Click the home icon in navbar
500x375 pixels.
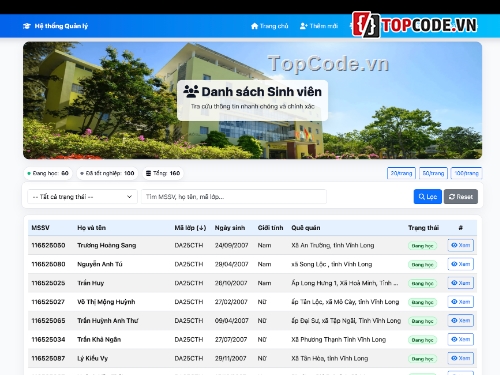click(x=255, y=26)
